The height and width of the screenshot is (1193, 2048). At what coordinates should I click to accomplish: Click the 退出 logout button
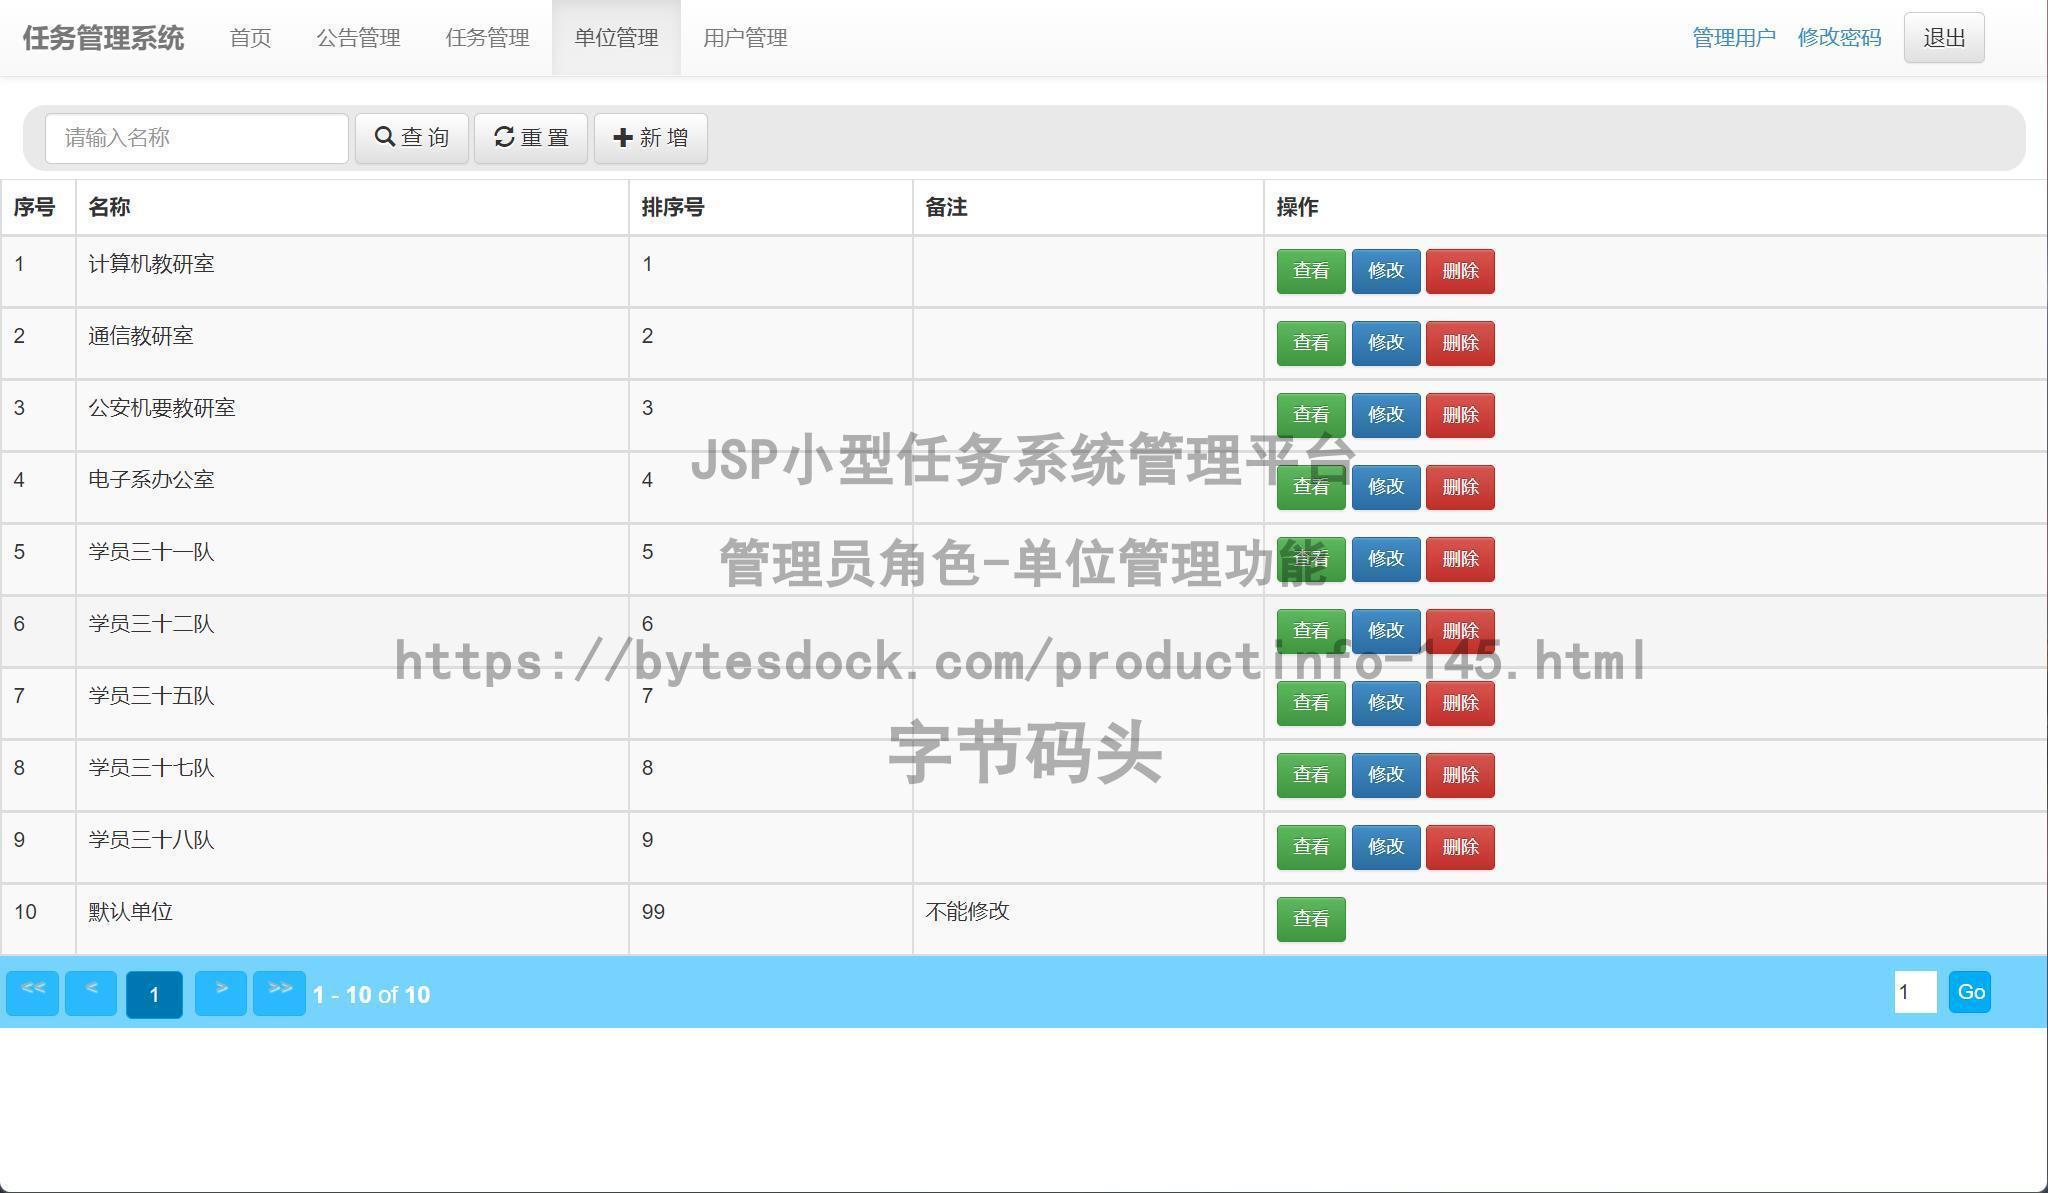click(1944, 38)
